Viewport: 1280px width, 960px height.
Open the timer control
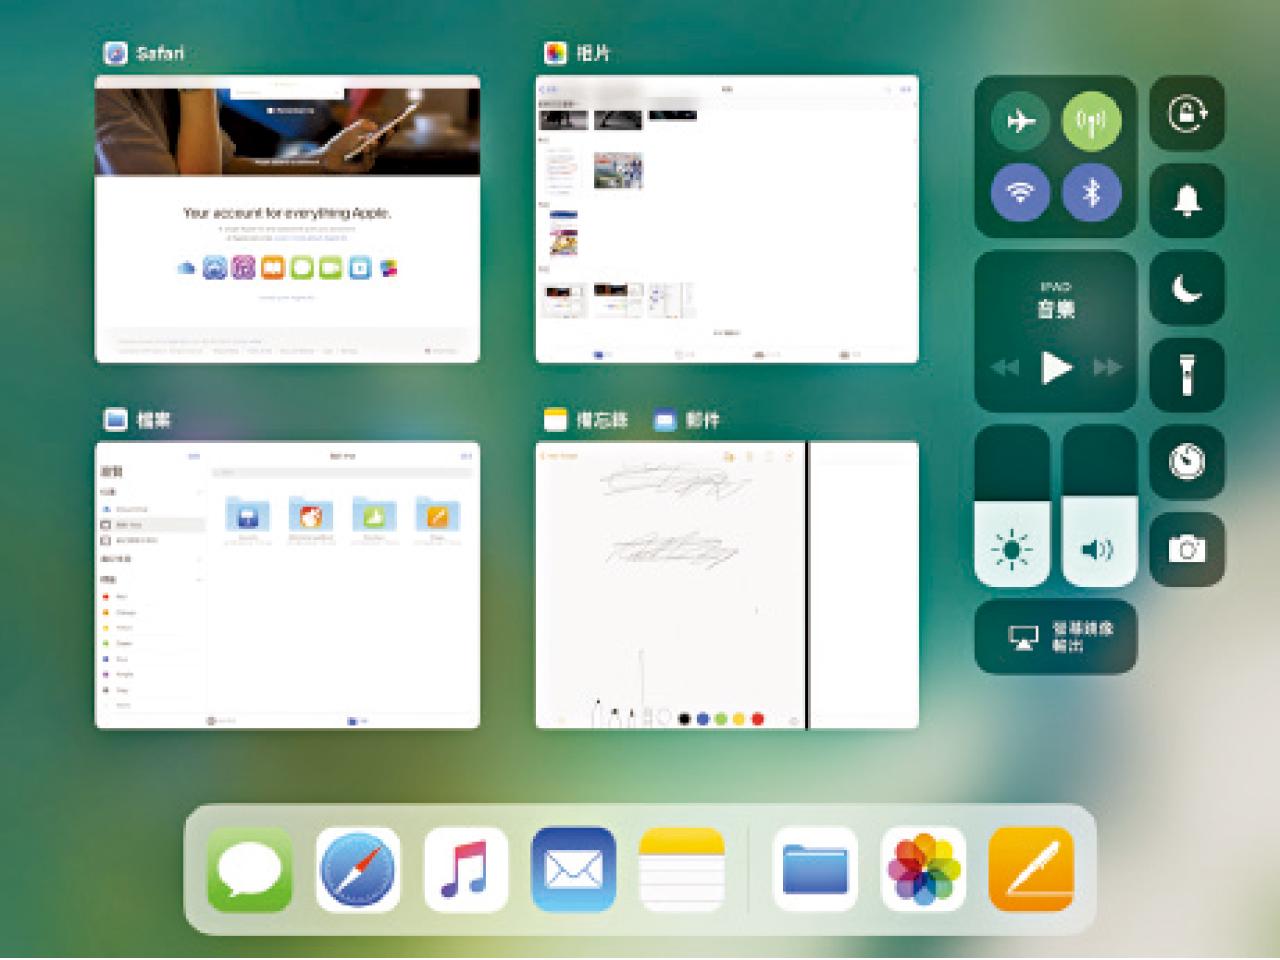click(1187, 462)
